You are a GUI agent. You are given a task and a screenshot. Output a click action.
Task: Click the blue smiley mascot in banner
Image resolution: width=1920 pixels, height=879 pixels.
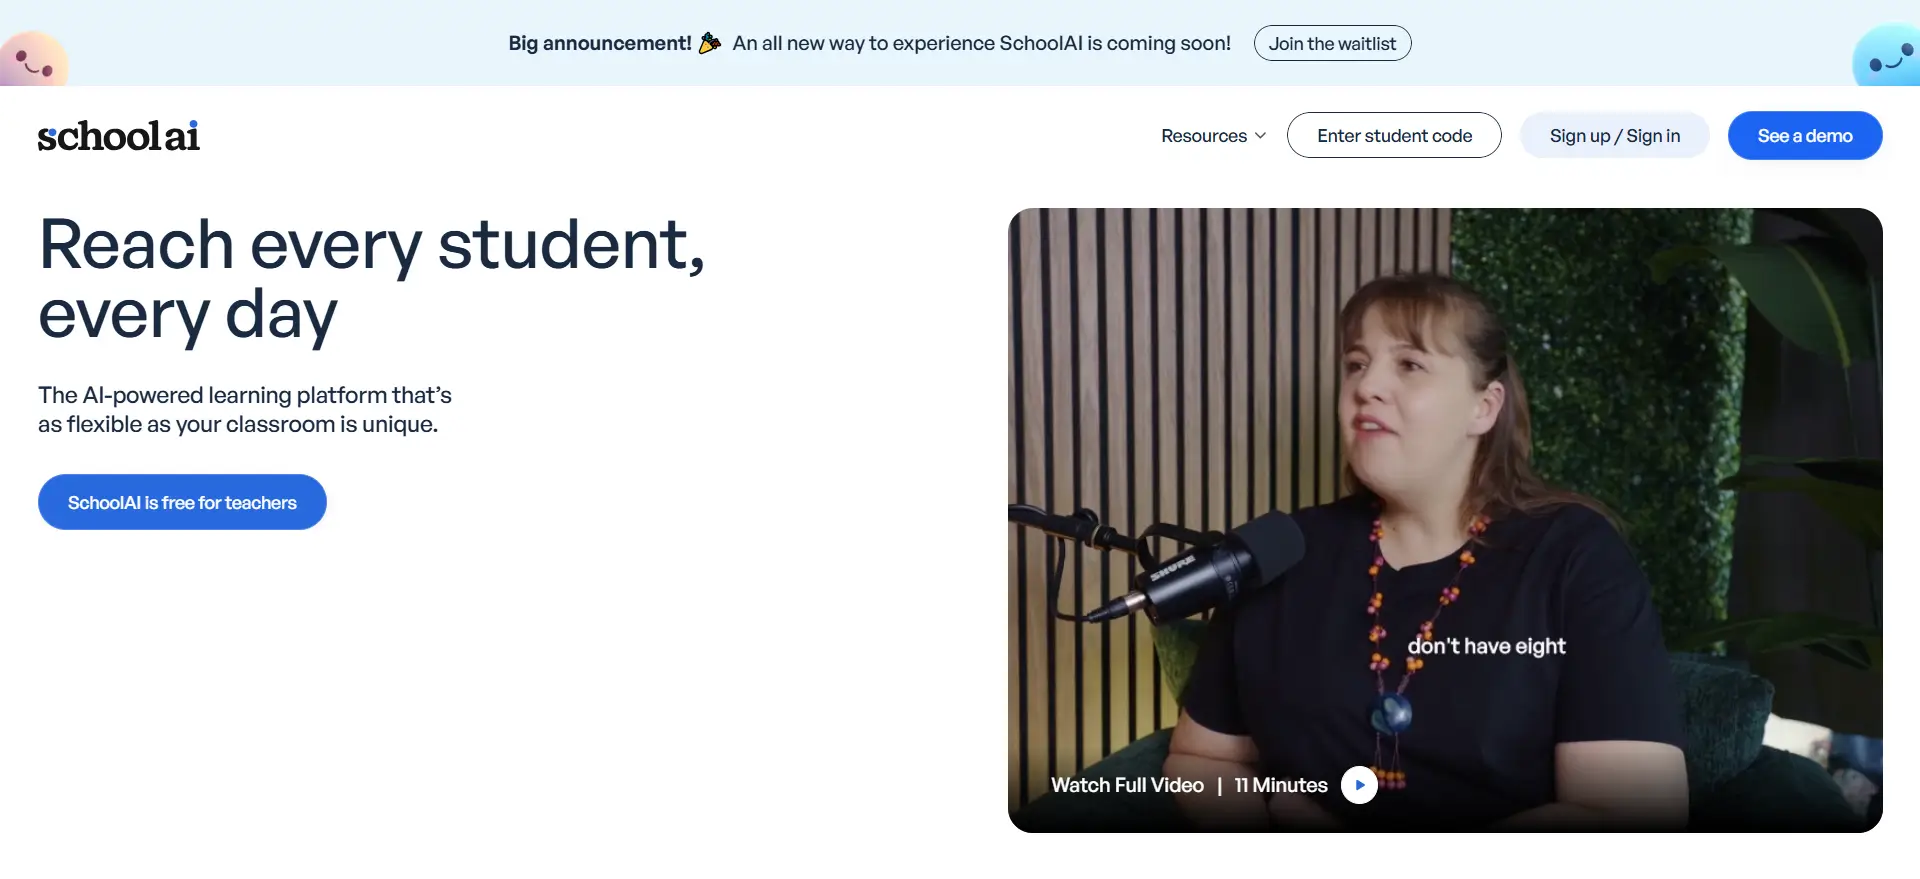[x=1887, y=60]
